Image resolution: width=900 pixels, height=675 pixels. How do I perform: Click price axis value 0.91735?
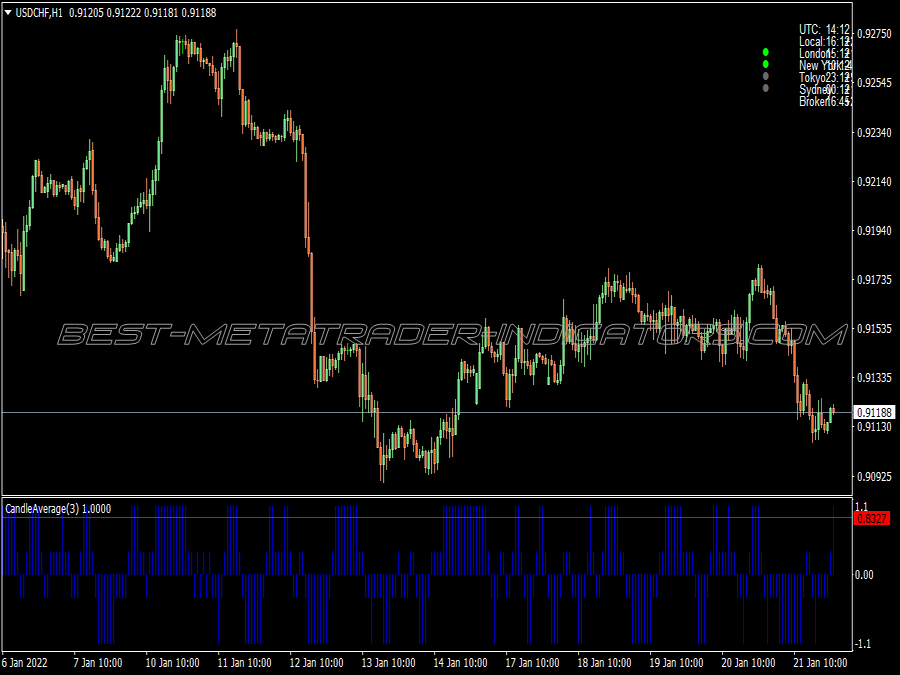(874, 280)
